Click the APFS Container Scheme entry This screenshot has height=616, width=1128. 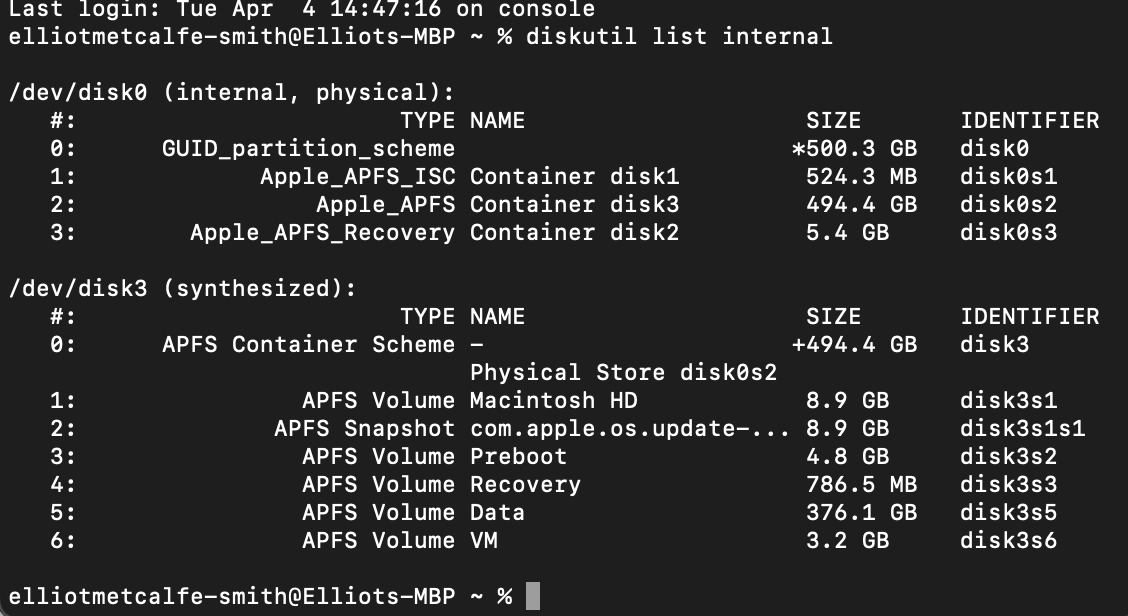[308, 345]
